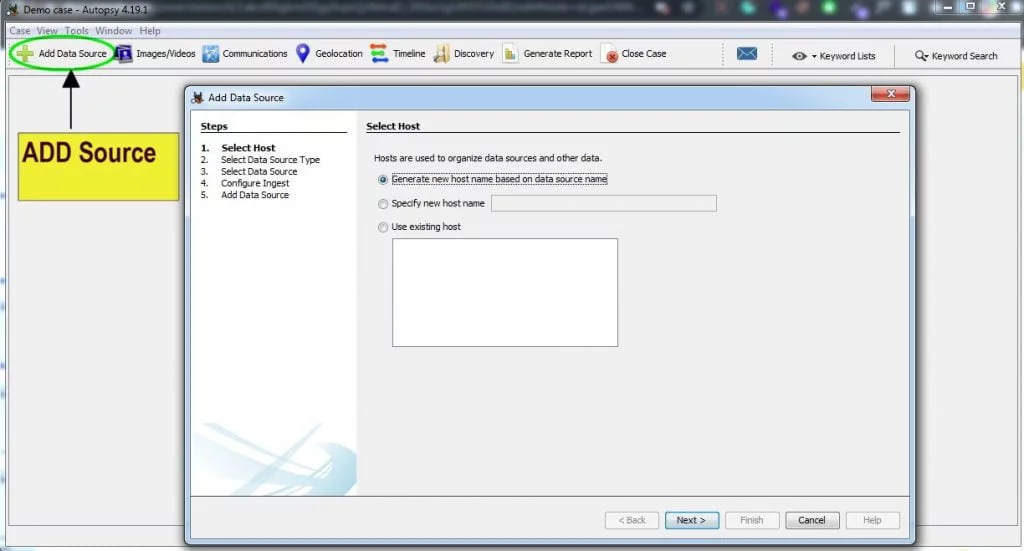Screen dimensions: 1024x551
Task: Click the Finish button
Action: pos(752,520)
